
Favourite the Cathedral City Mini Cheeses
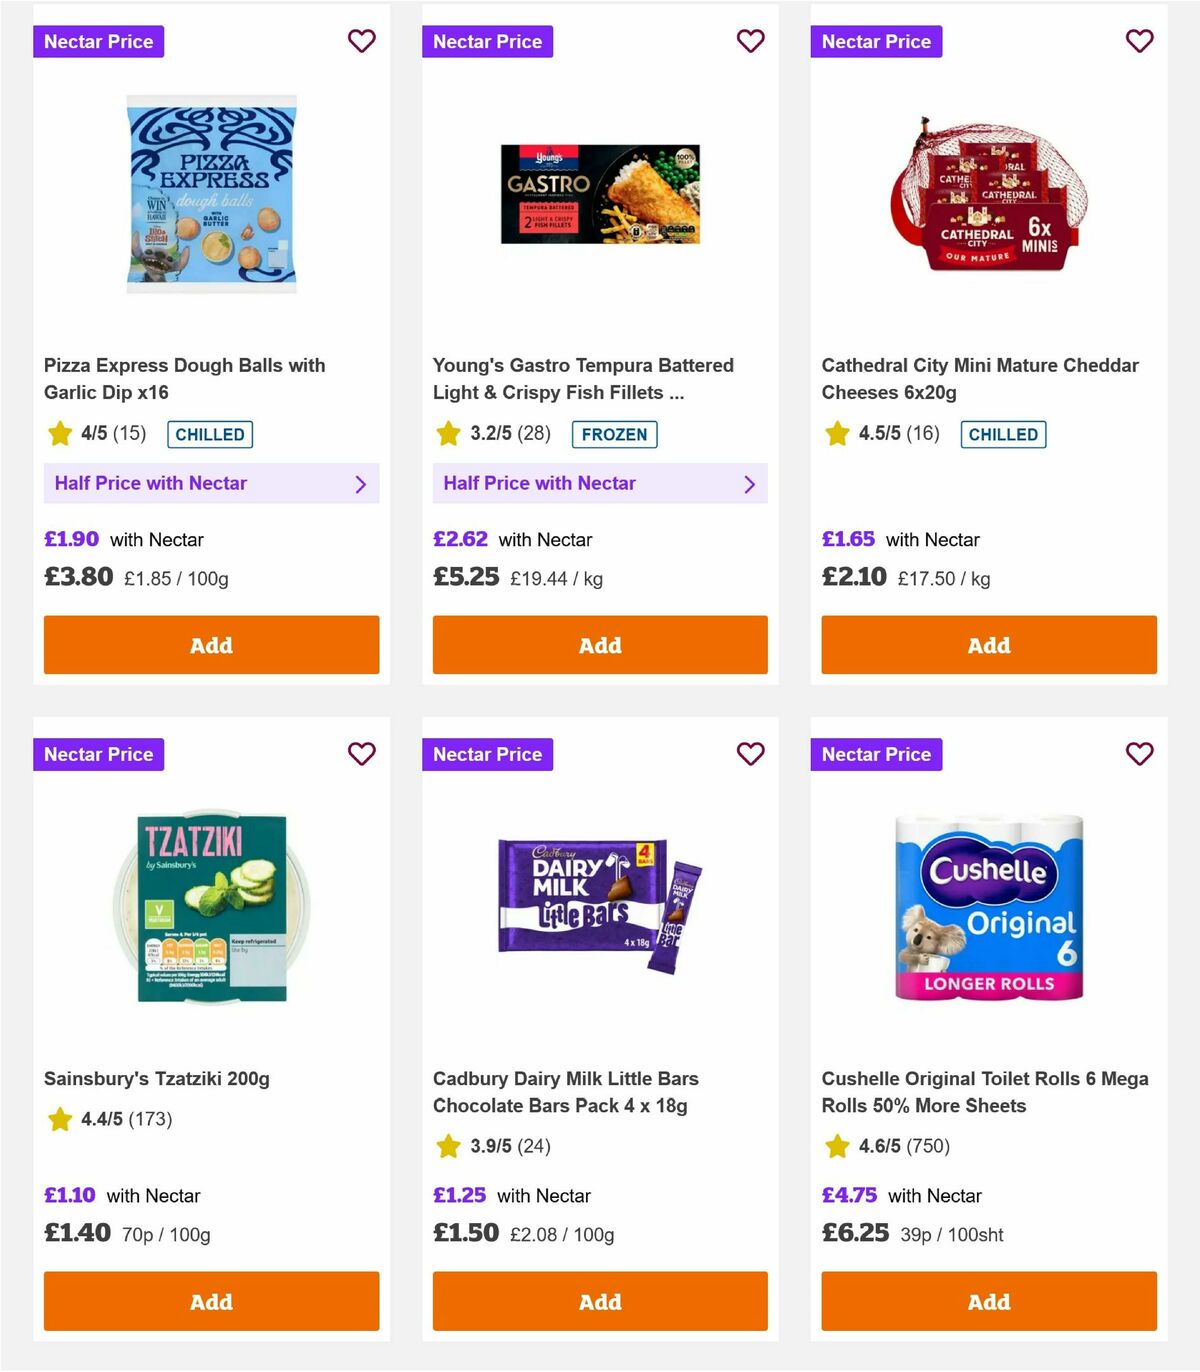pyautogui.click(x=1139, y=41)
